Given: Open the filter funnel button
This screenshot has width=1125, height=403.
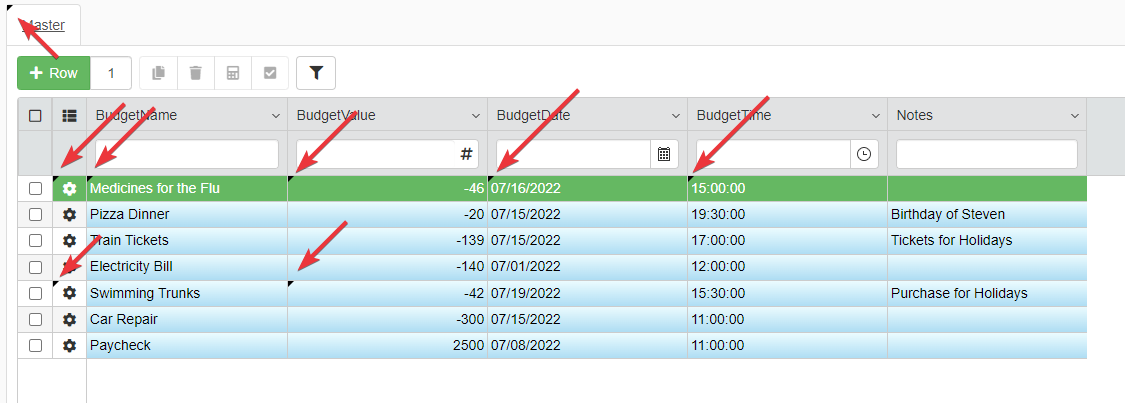Looking at the screenshot, I should point(316,73).
